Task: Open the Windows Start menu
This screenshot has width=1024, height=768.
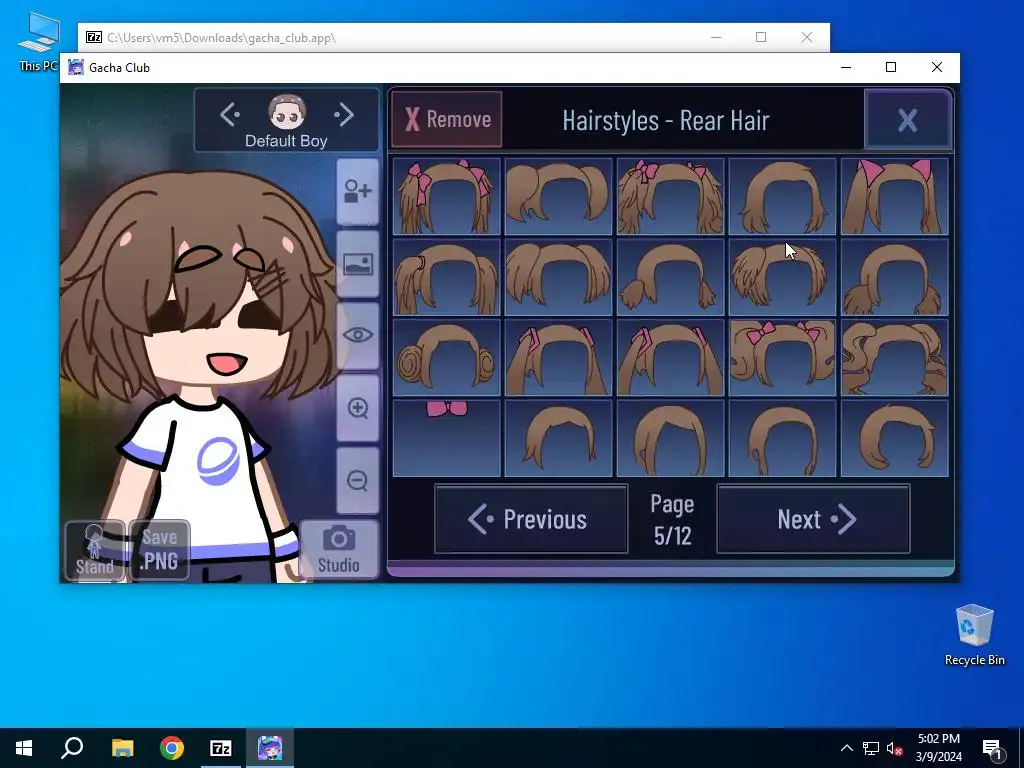Action: pos(24,748)
